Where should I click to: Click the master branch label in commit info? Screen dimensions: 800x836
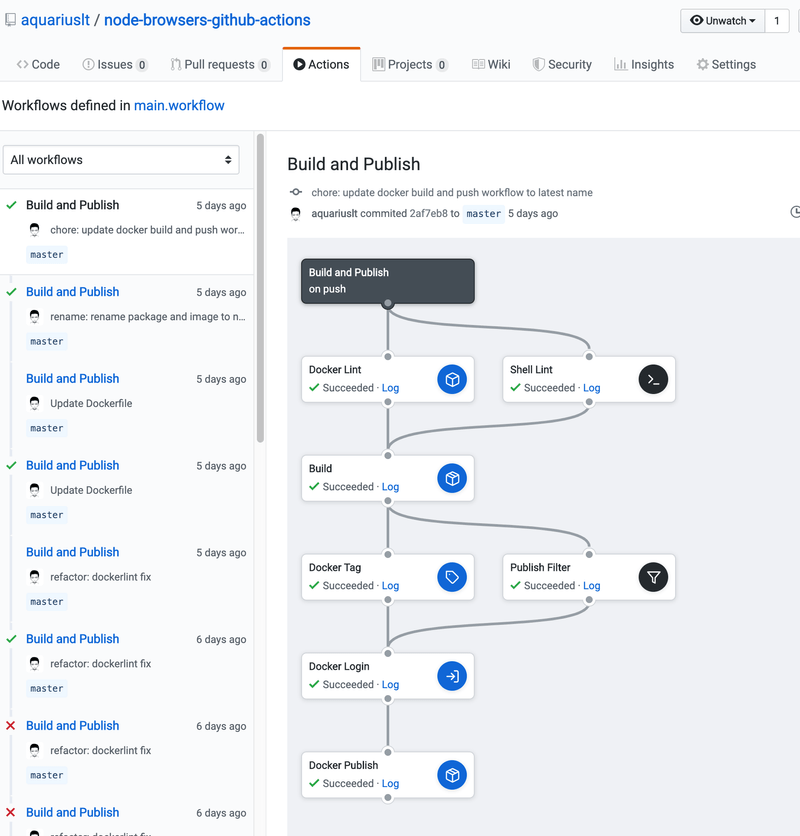point(484,214)
